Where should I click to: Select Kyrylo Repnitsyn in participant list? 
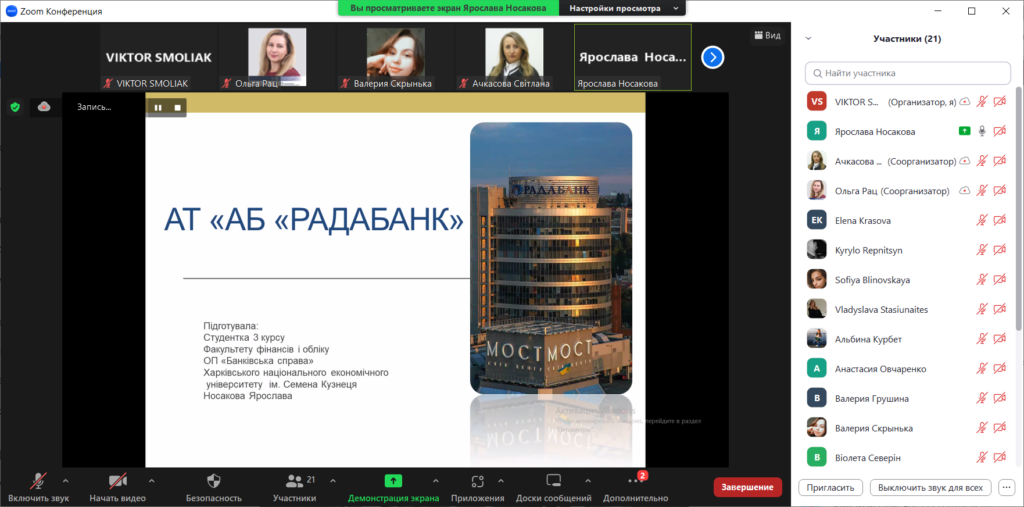pyautogui.click(x=906, y=250)
